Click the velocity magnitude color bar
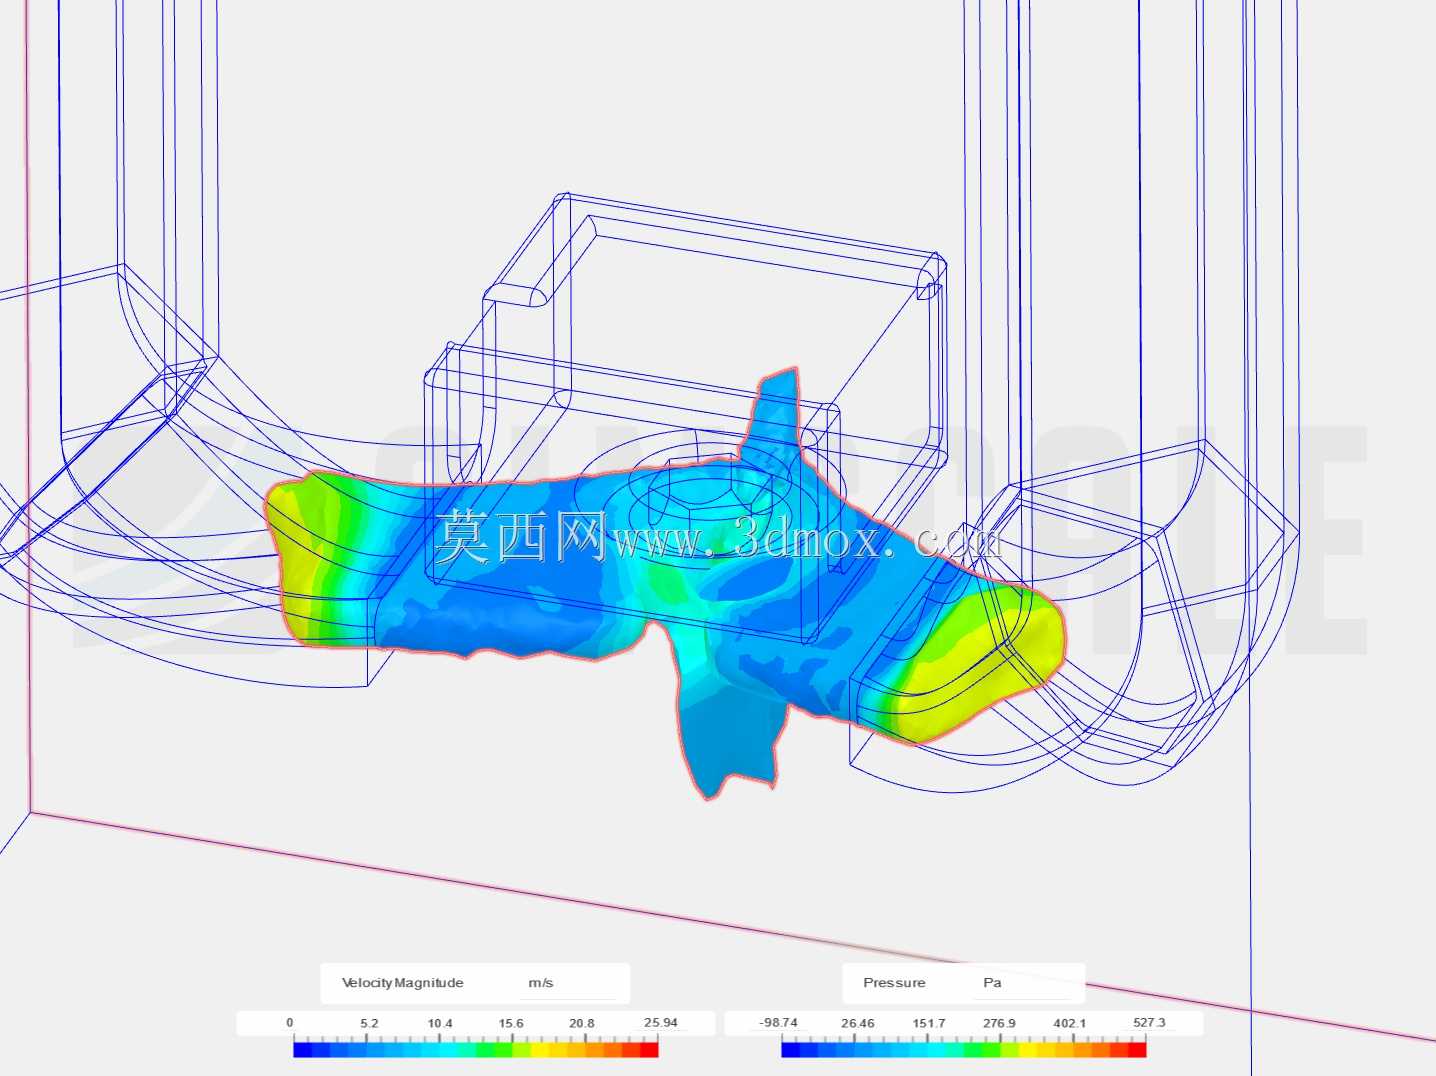 pos(476,1048)
